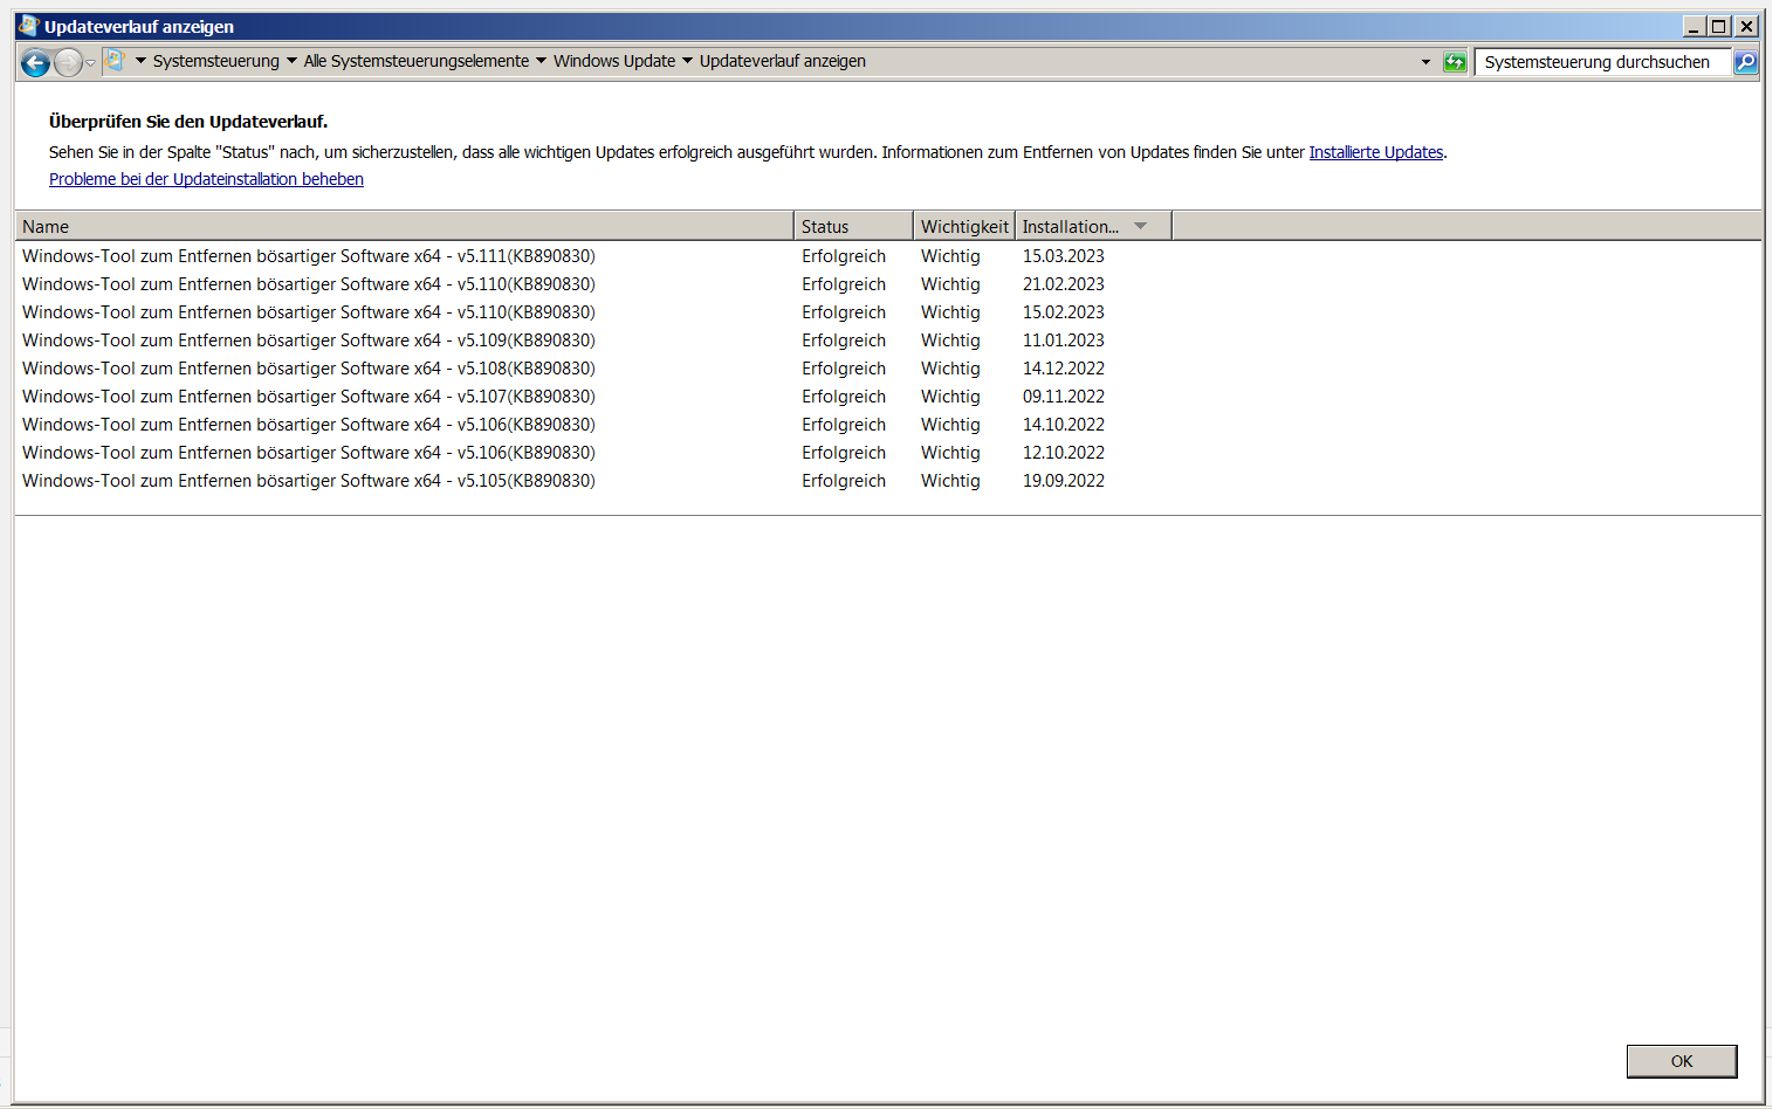The width and height of the screenshot is (1772, 1109).
Task: Click Wichtig in the 12.10.2022 row
Action: click(x=950, y=452)
